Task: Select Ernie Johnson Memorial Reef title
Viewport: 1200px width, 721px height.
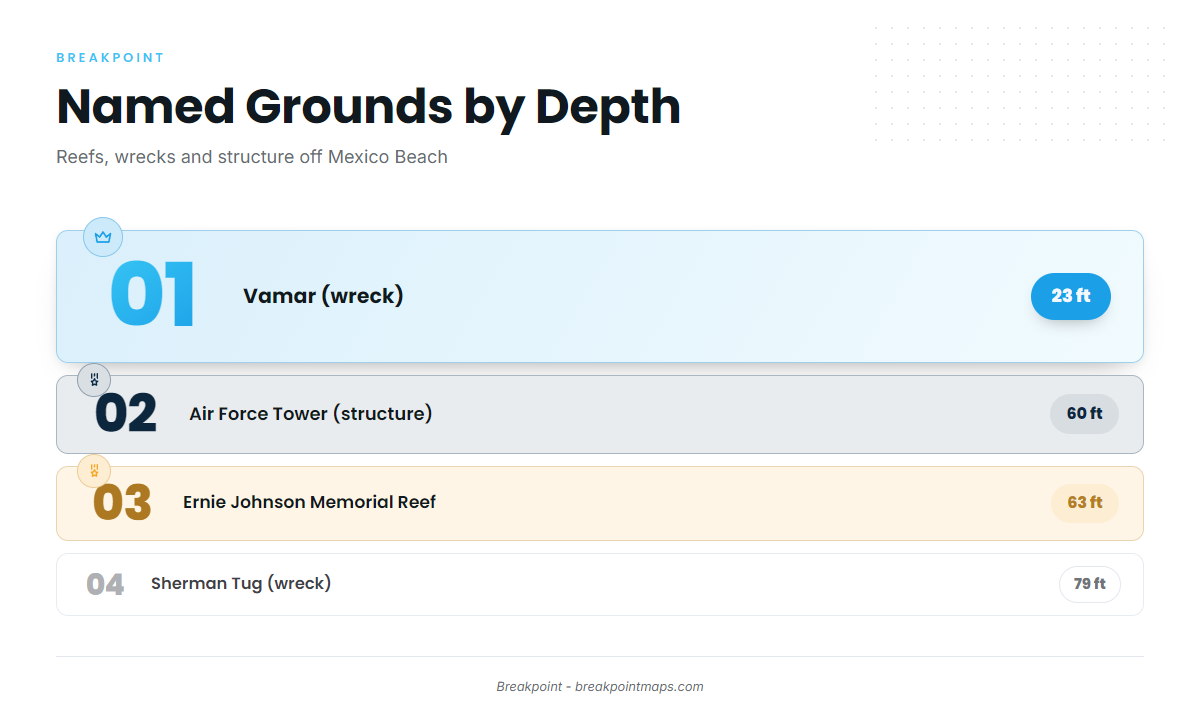Action: (310, 502)
